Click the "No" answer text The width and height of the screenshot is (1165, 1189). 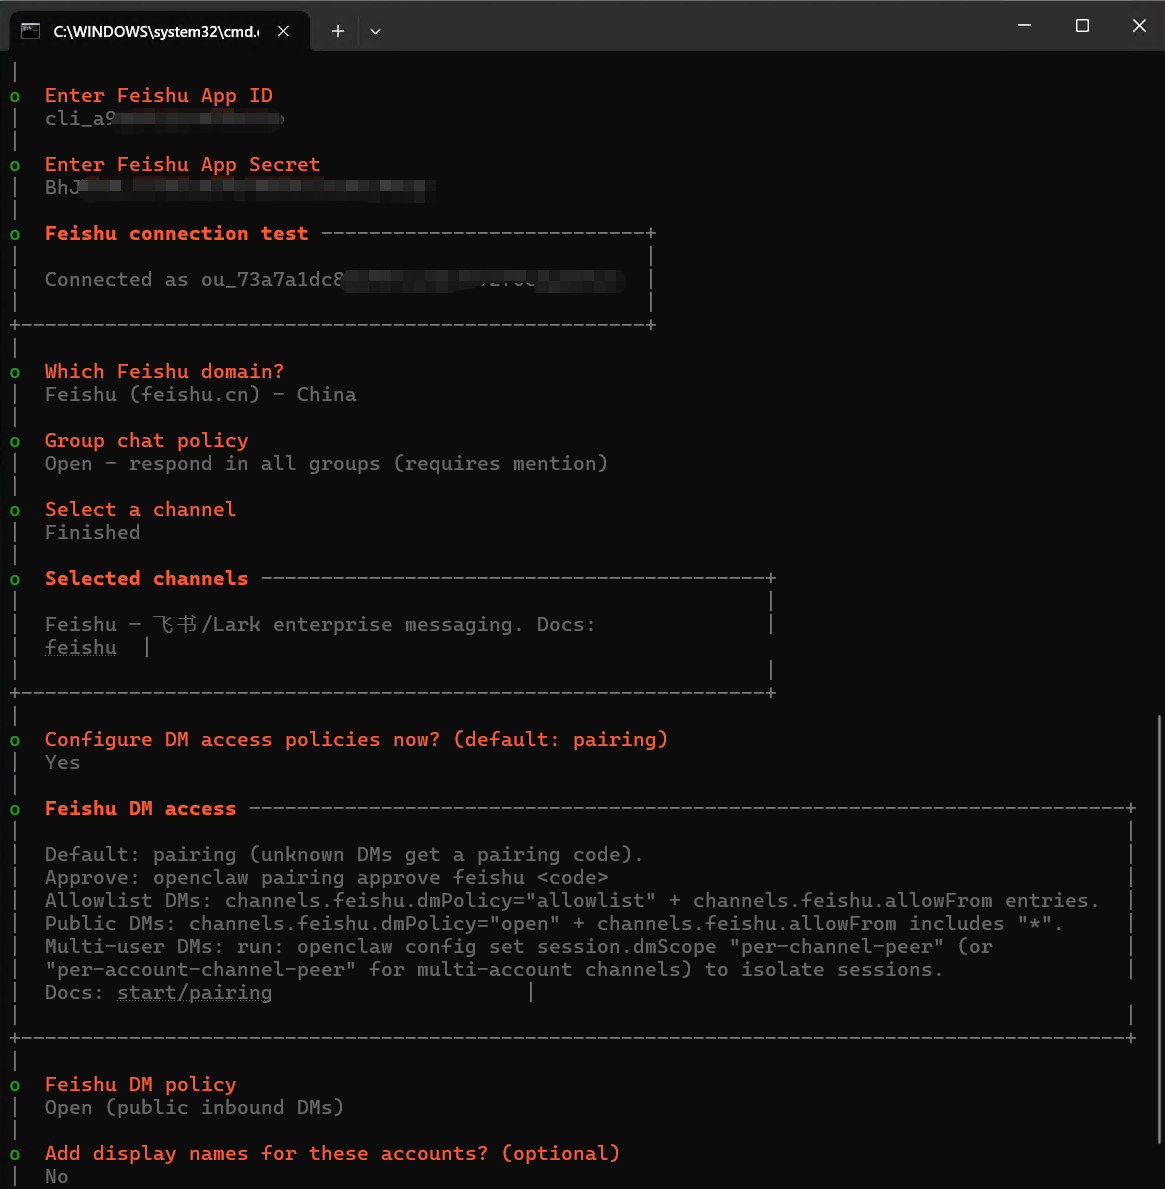(x=57, y=1176)
